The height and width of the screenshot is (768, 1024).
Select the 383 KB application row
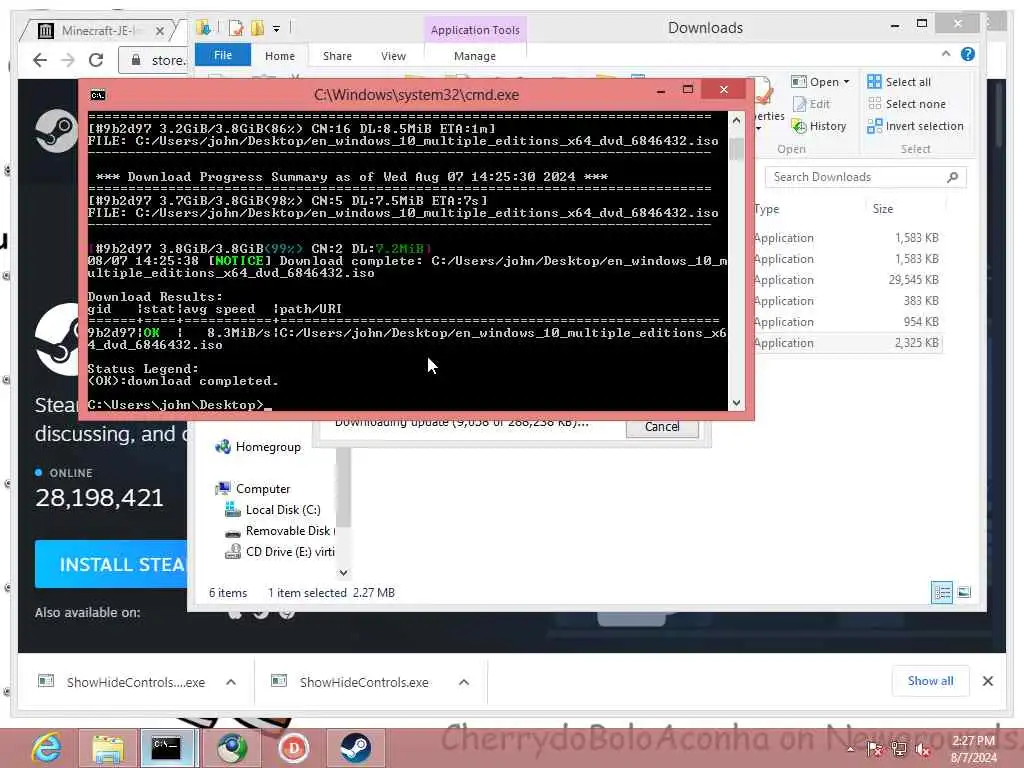(847, 300)
